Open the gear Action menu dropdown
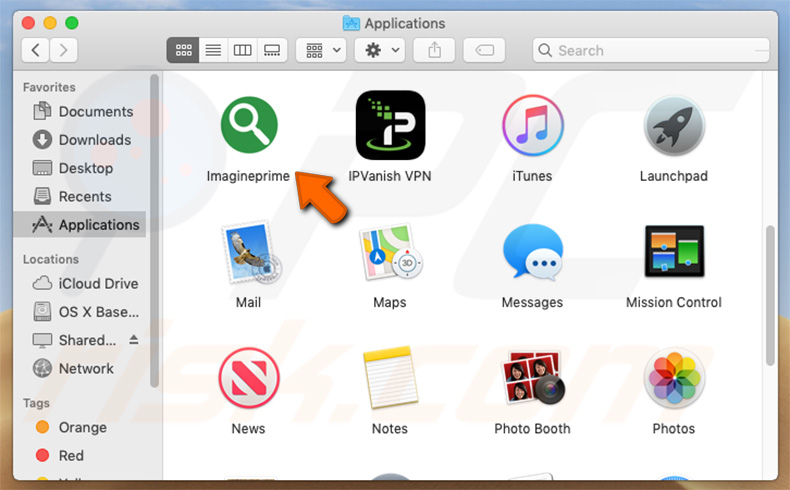790x490 pixels. click(380, 50)
